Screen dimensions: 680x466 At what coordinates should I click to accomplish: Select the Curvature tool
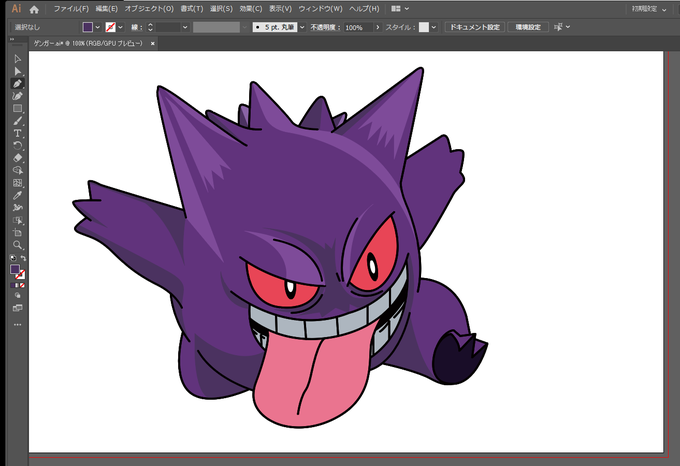click(17, 96)
